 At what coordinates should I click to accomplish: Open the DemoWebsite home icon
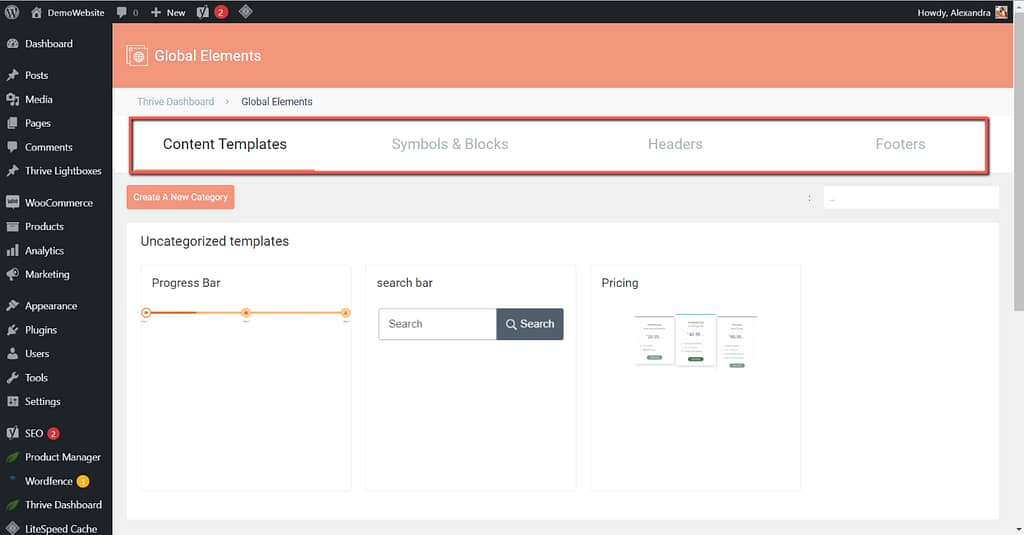click(x=37, y=12)
